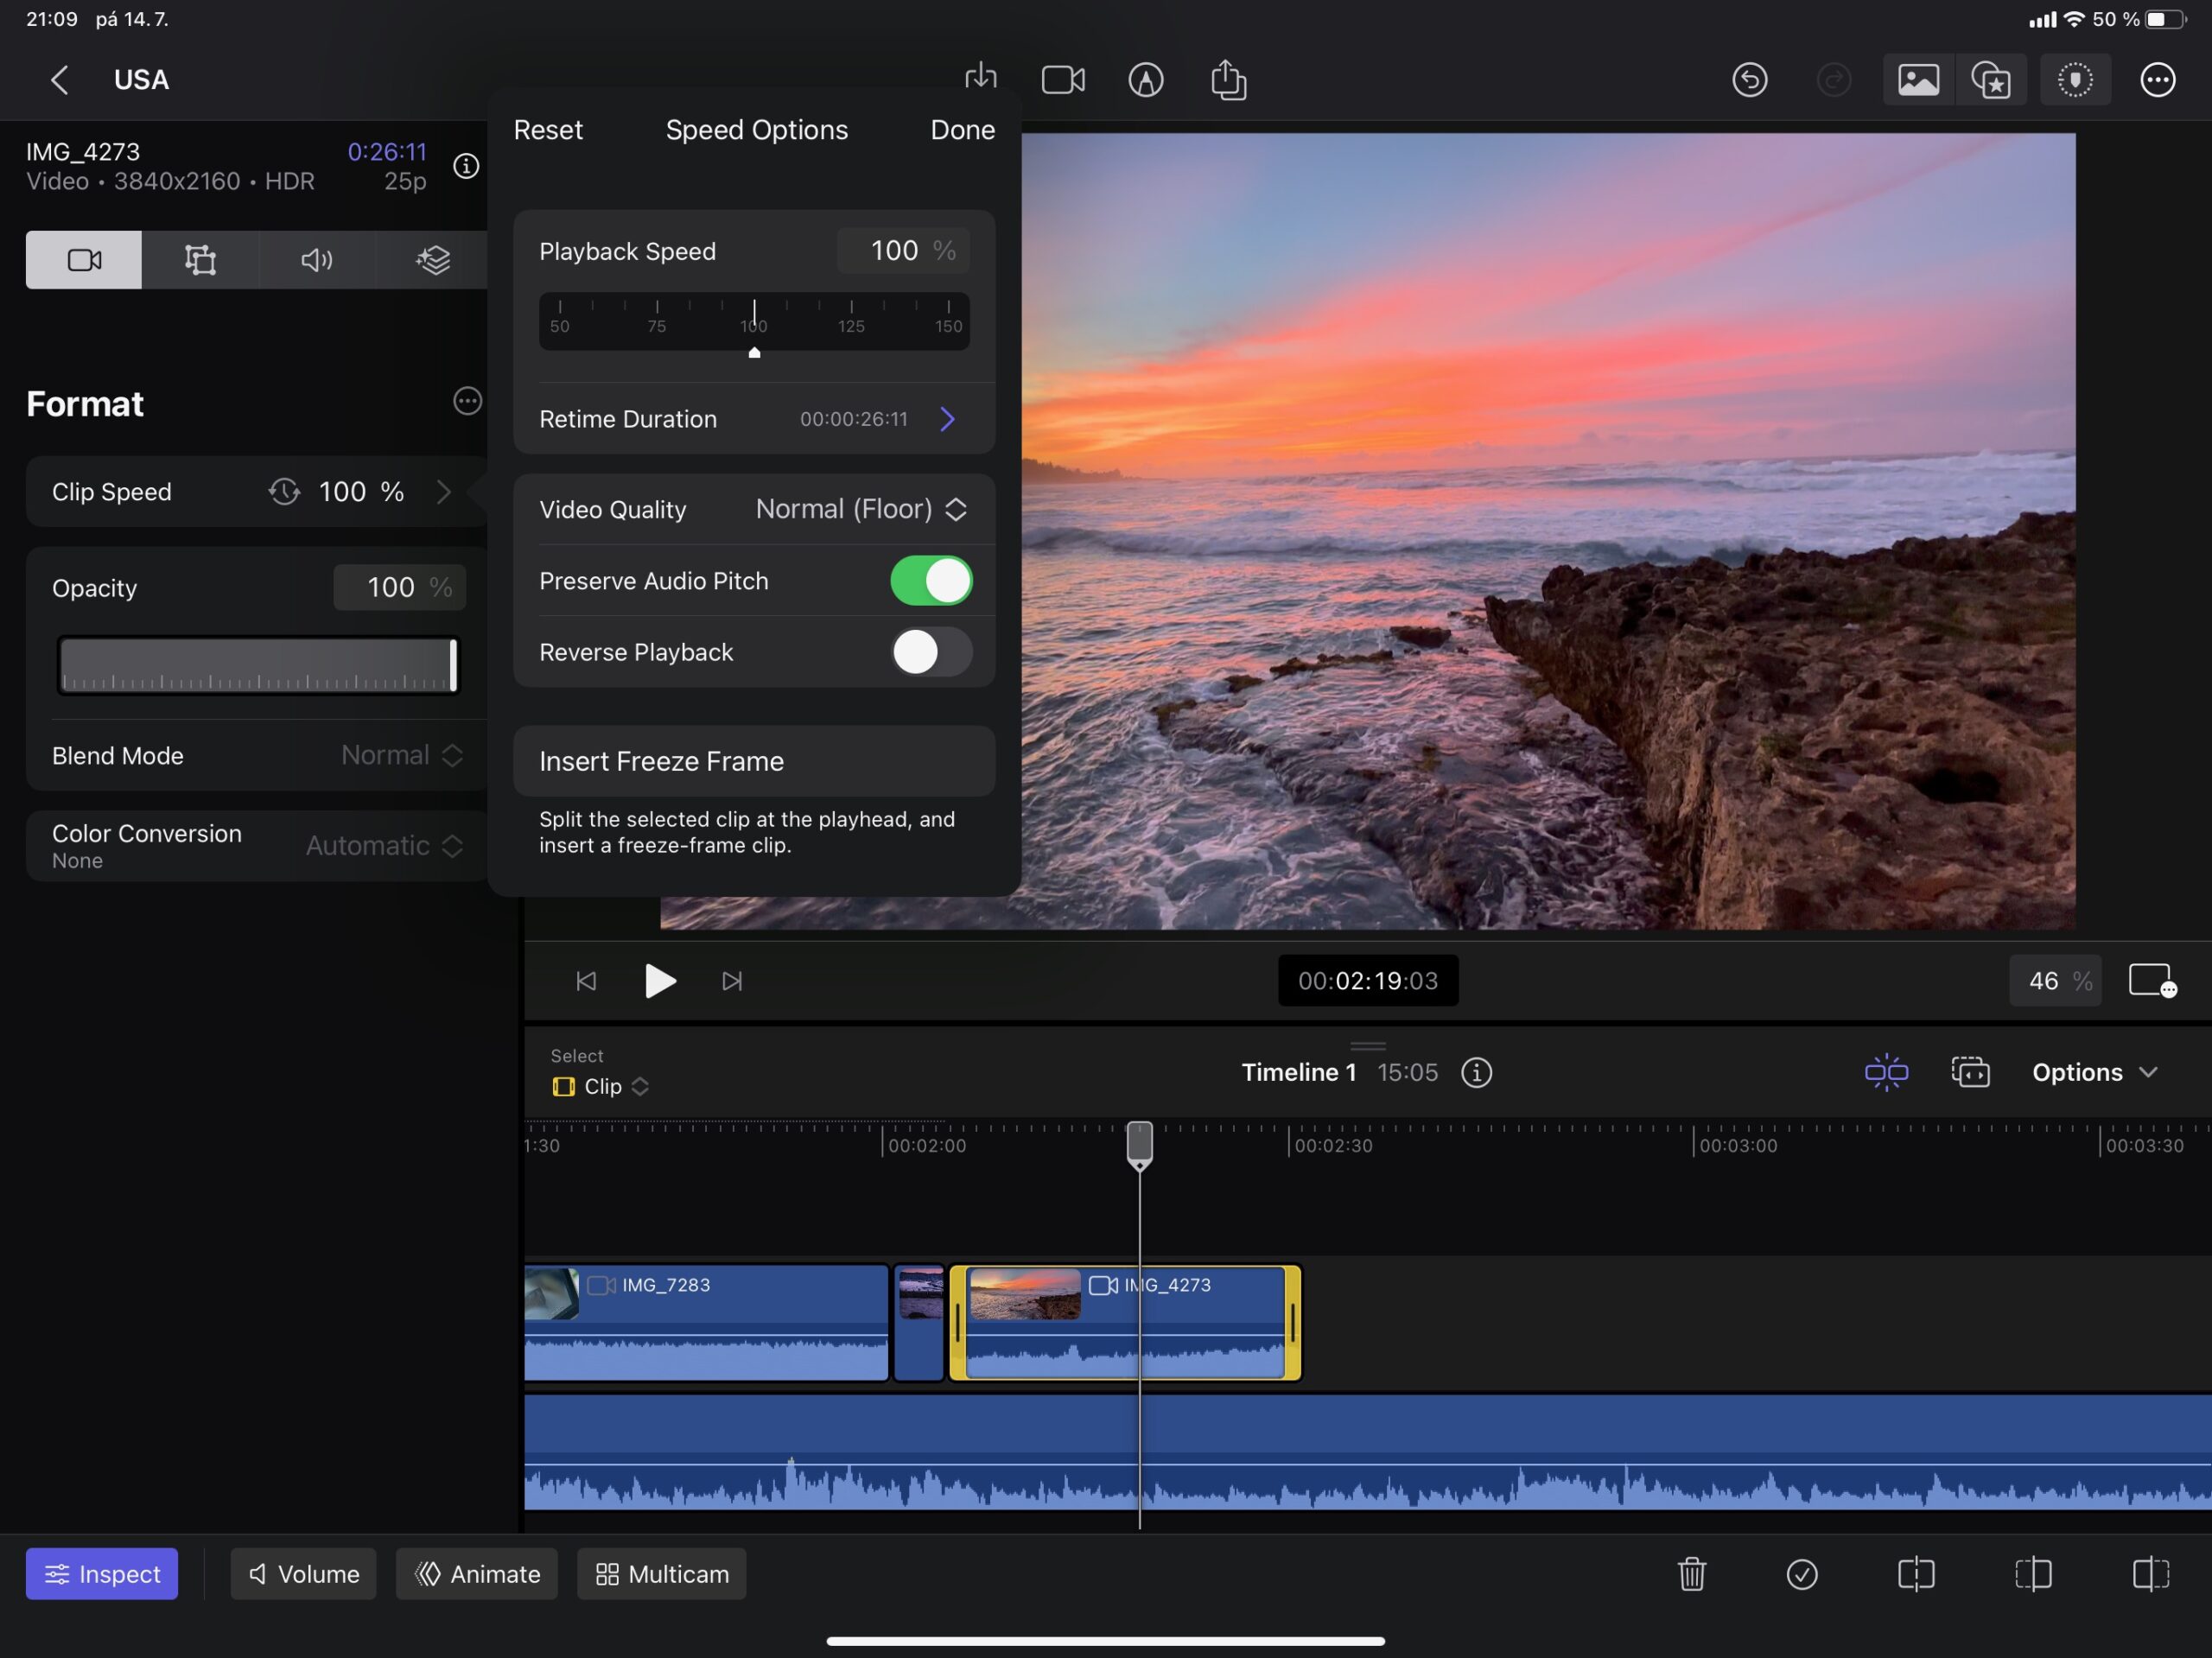The image size is (2212, 1658).
Task: Expand the timeline Options menu
Action: click(2094, 1072)
